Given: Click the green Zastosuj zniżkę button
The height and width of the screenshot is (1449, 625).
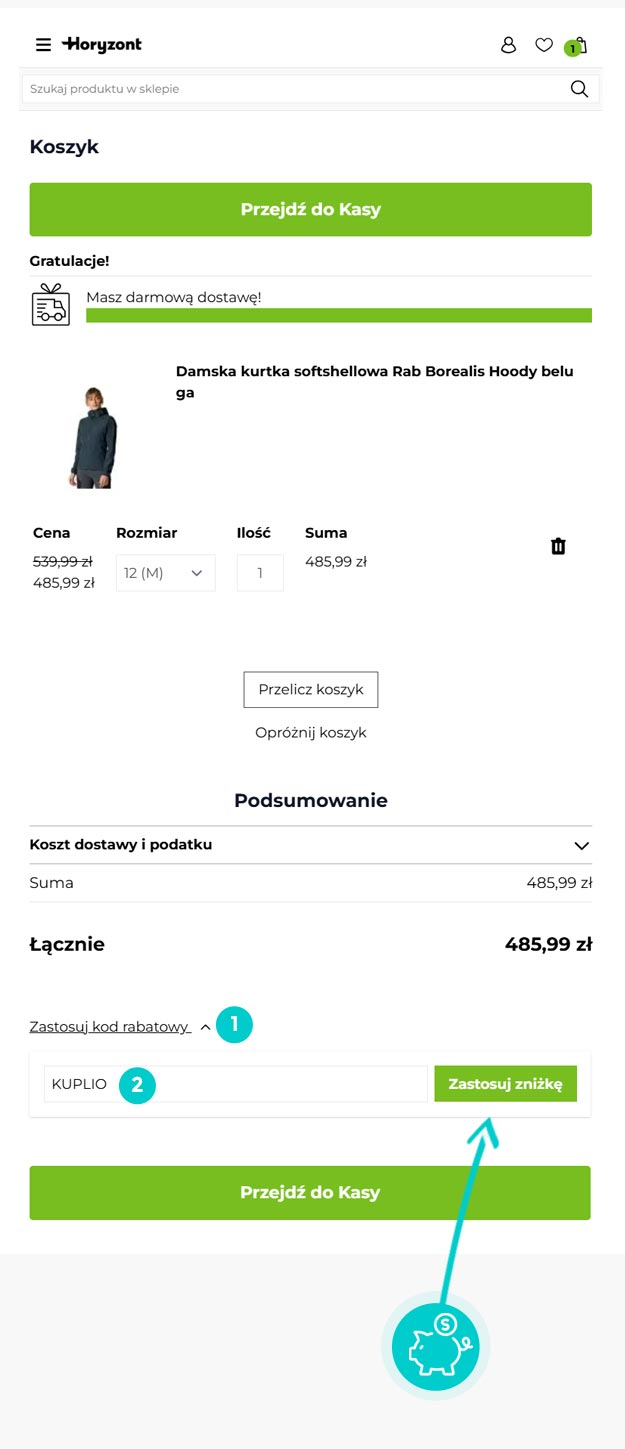Looking at the screenshot, I should [x=505, y=1083].
